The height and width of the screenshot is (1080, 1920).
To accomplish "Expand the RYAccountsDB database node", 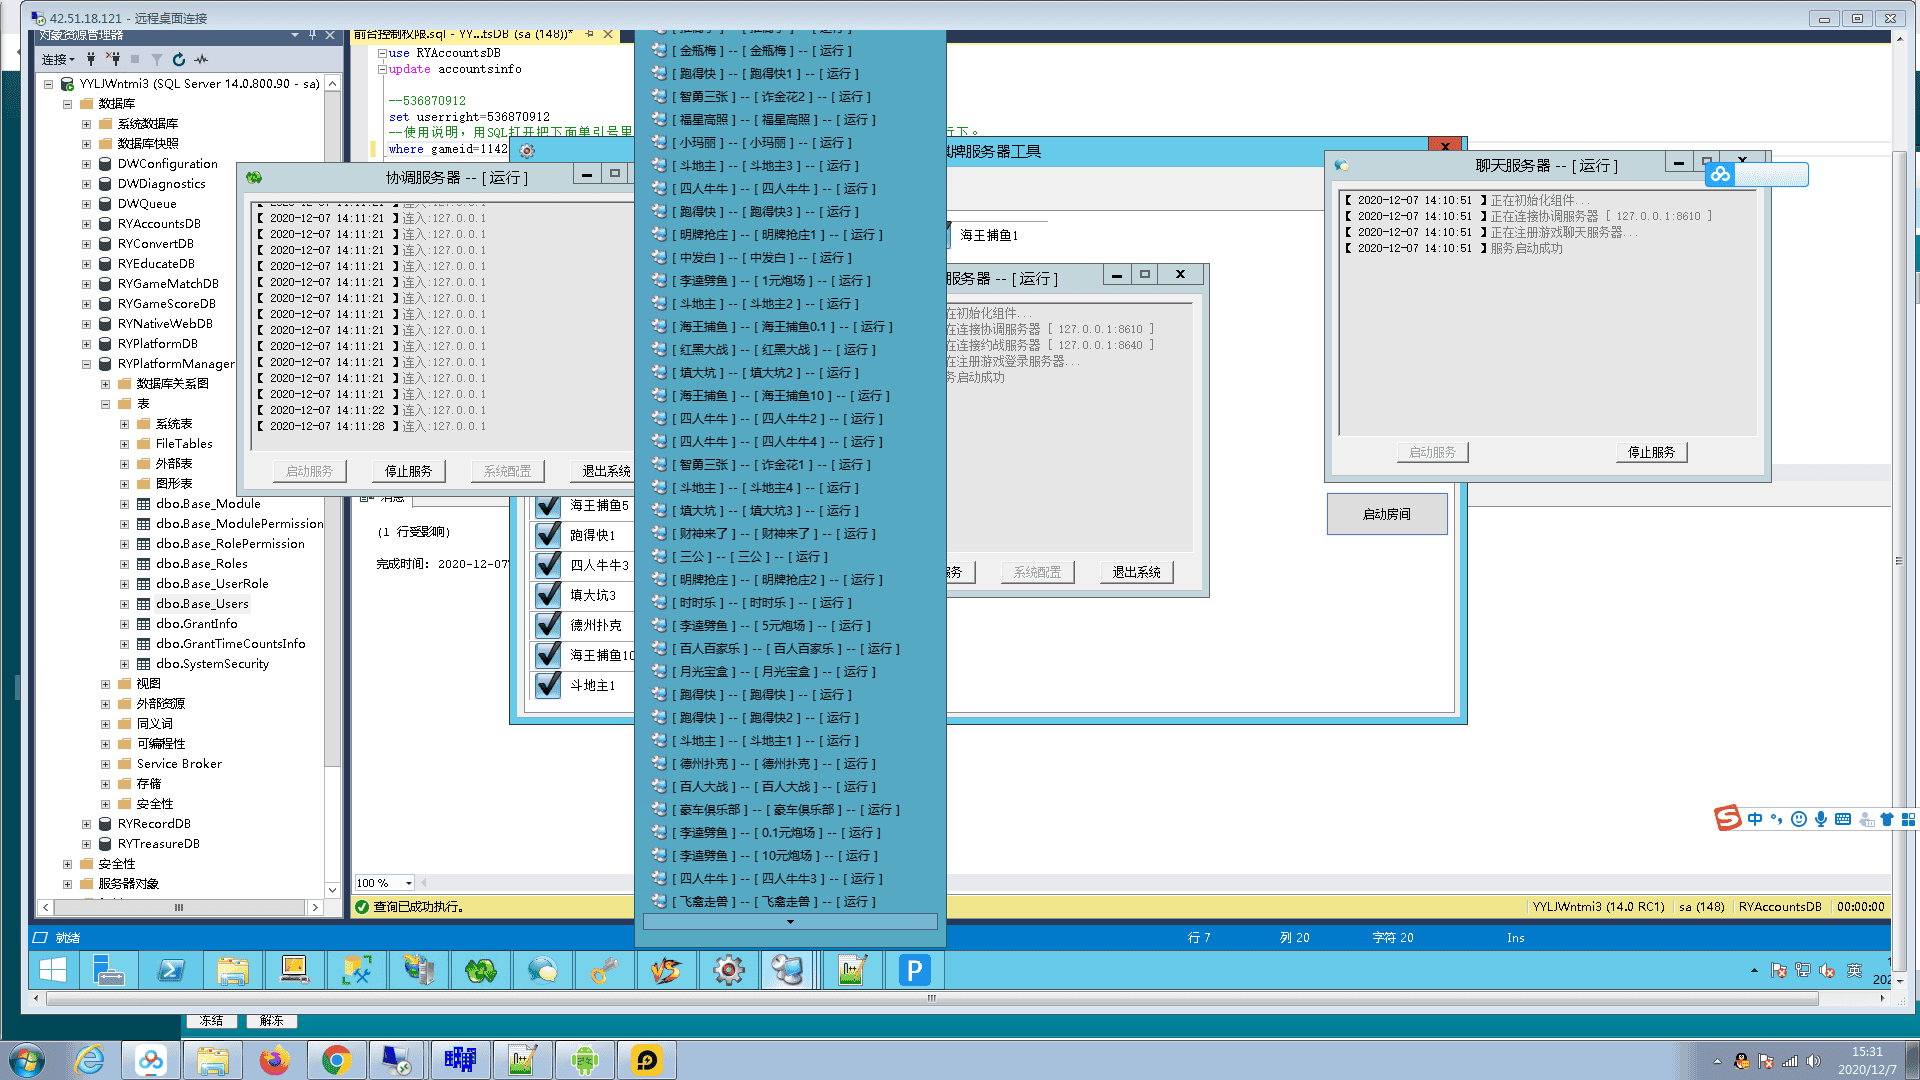I will click(86, 224).
